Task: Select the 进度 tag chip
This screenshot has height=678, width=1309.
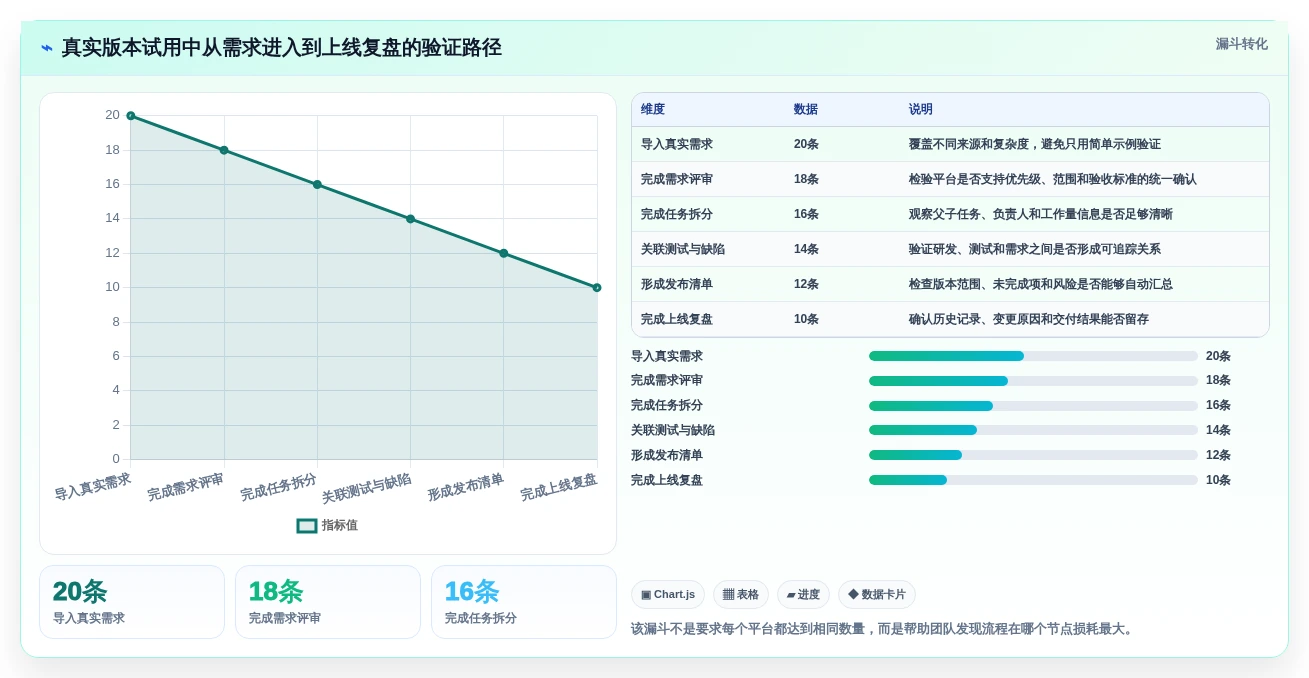Action: coord(803,594)
